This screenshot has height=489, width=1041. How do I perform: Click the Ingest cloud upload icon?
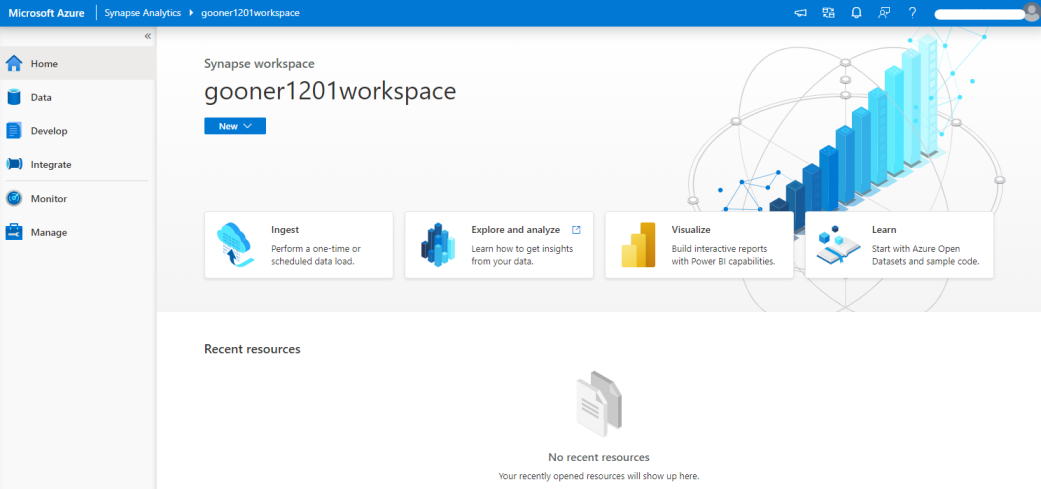236,245
